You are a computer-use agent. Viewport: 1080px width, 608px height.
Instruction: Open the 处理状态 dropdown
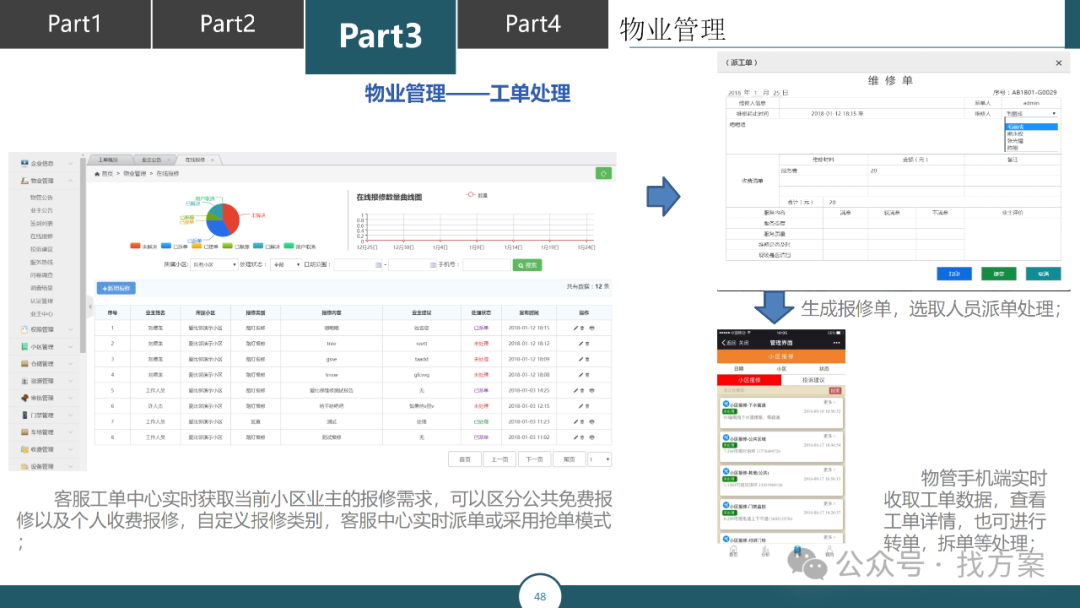285,265
